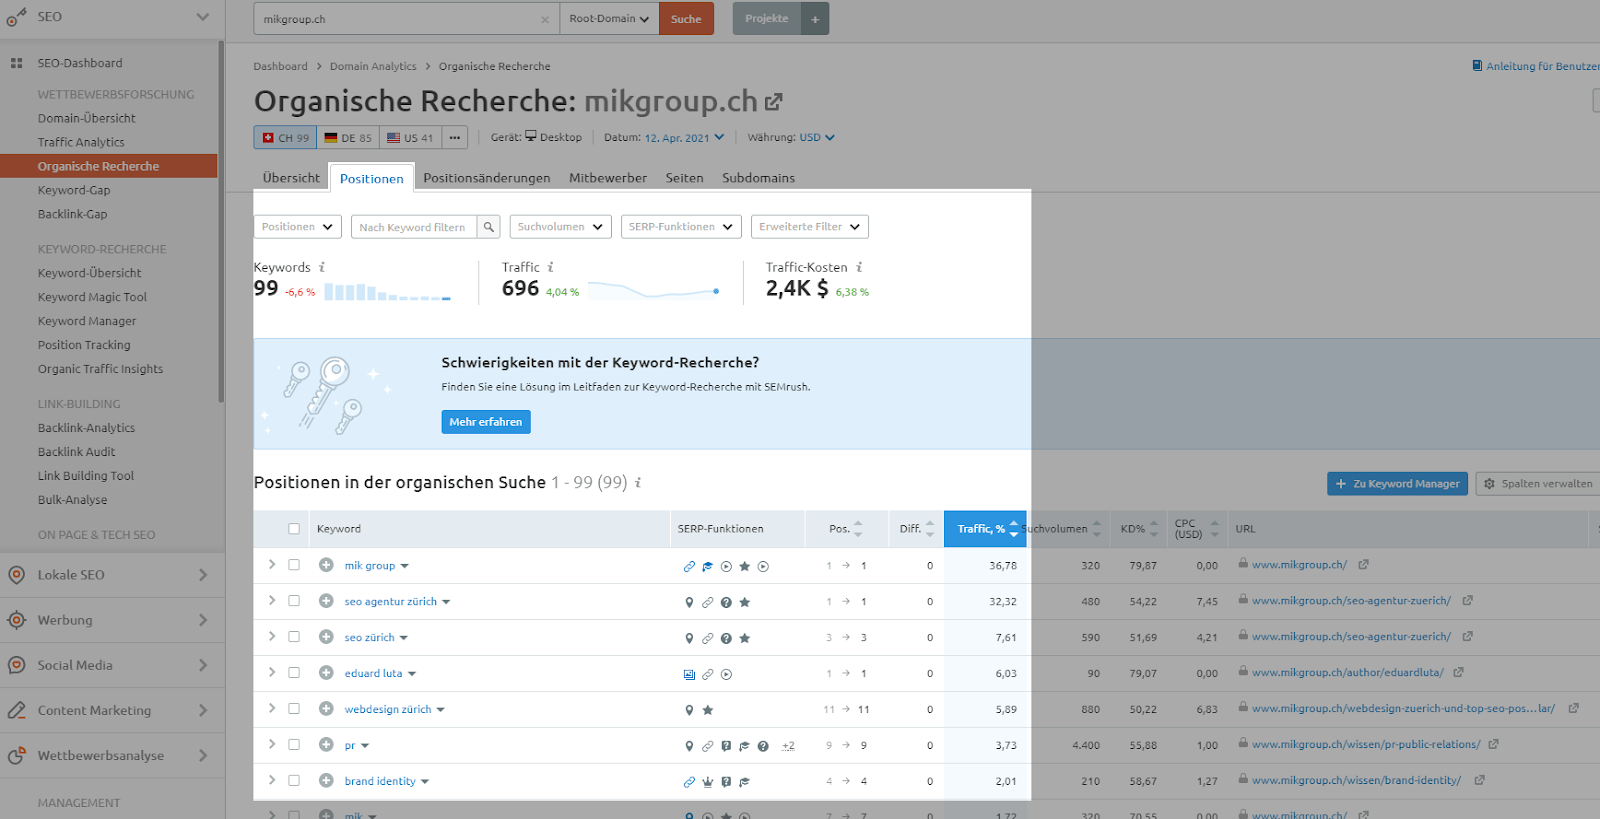Click the three-dots more databases button
The width and height of the screenshot is (1600, 819).
pos(454,138)
